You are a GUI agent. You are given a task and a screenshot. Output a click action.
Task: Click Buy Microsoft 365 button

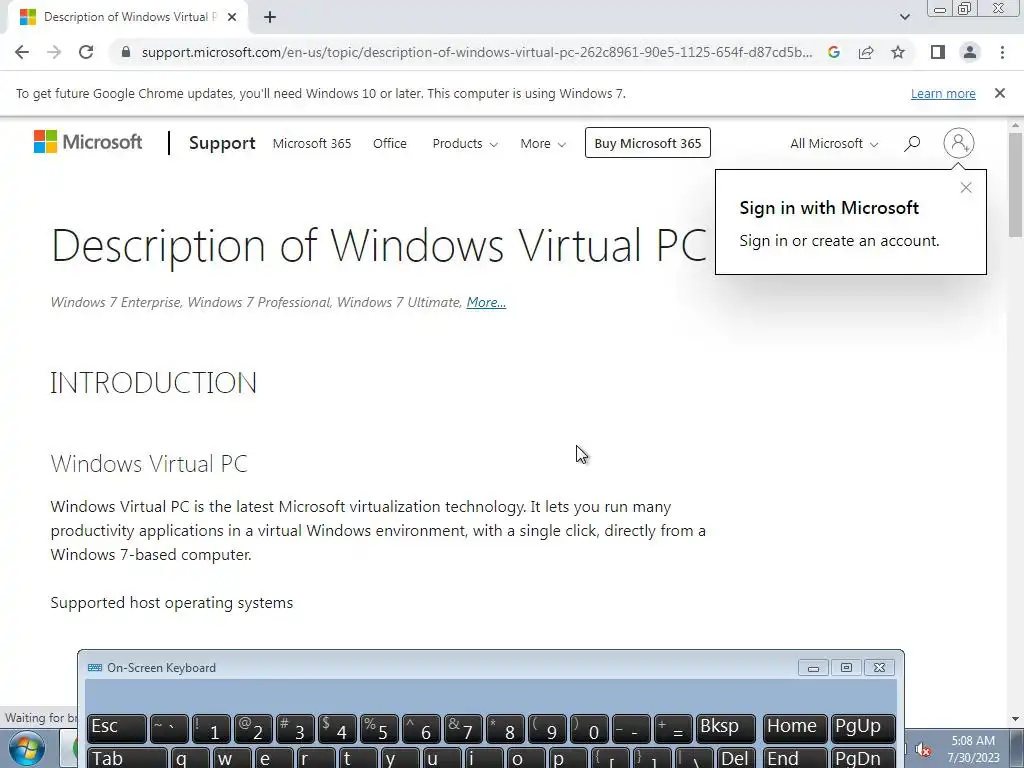(648, 143)
